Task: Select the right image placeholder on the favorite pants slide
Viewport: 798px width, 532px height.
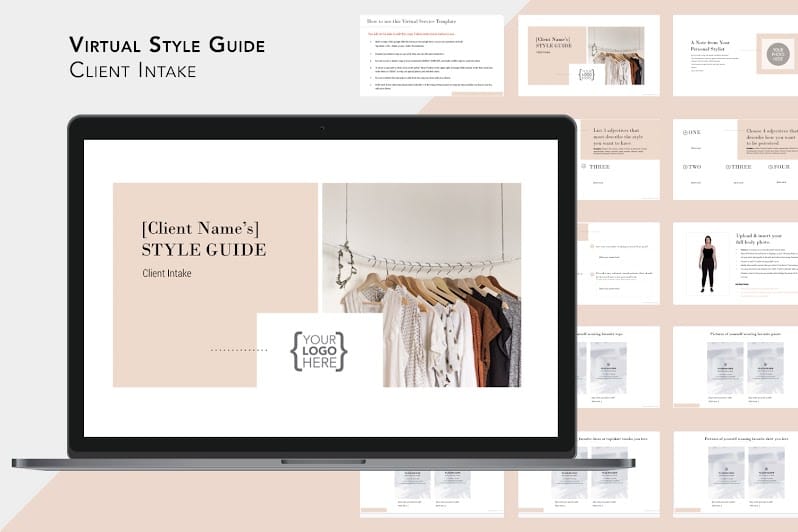Action: click(765, 368)
